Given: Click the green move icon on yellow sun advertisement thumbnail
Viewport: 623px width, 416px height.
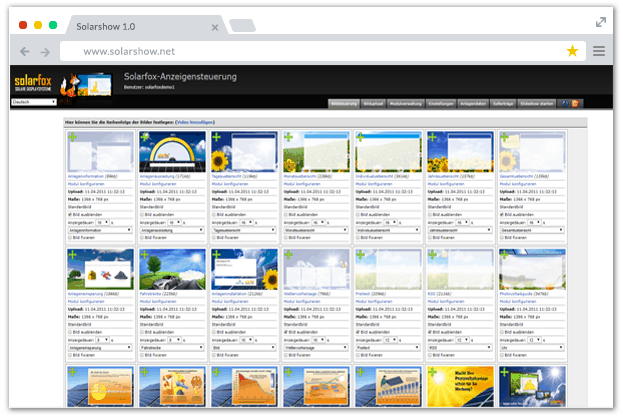Looking at the screenshot, I should pyautogui.click(x=432, y=372).
